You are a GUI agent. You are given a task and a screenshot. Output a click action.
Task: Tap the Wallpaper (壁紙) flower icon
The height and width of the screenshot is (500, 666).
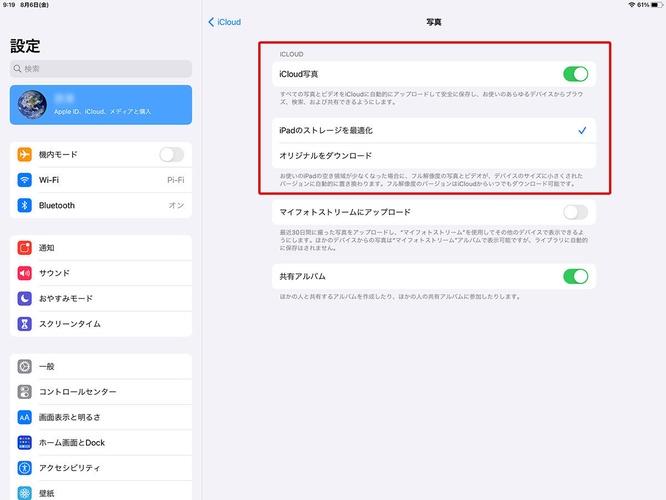[x=25, y=493]
